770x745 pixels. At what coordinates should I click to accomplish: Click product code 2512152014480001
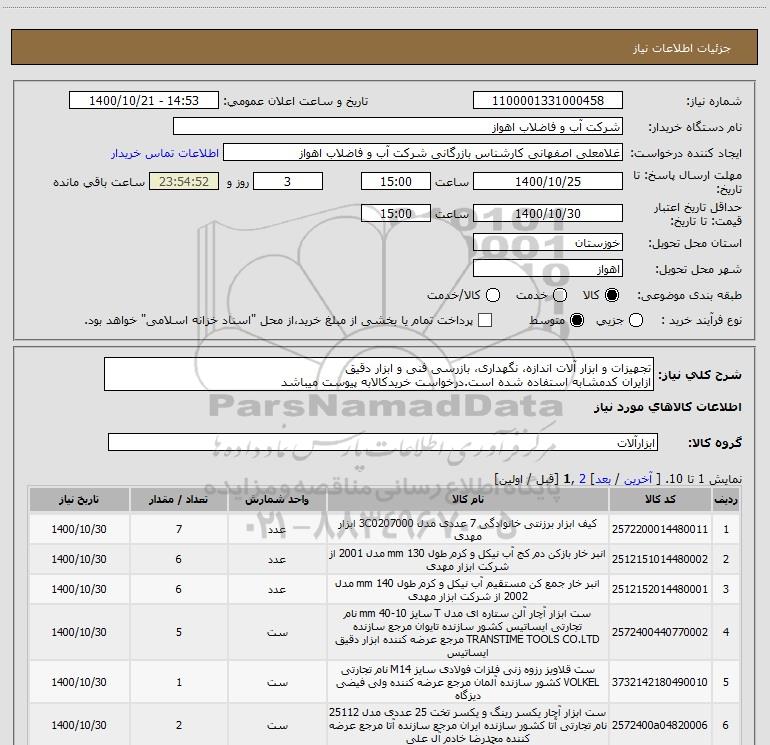660,589
